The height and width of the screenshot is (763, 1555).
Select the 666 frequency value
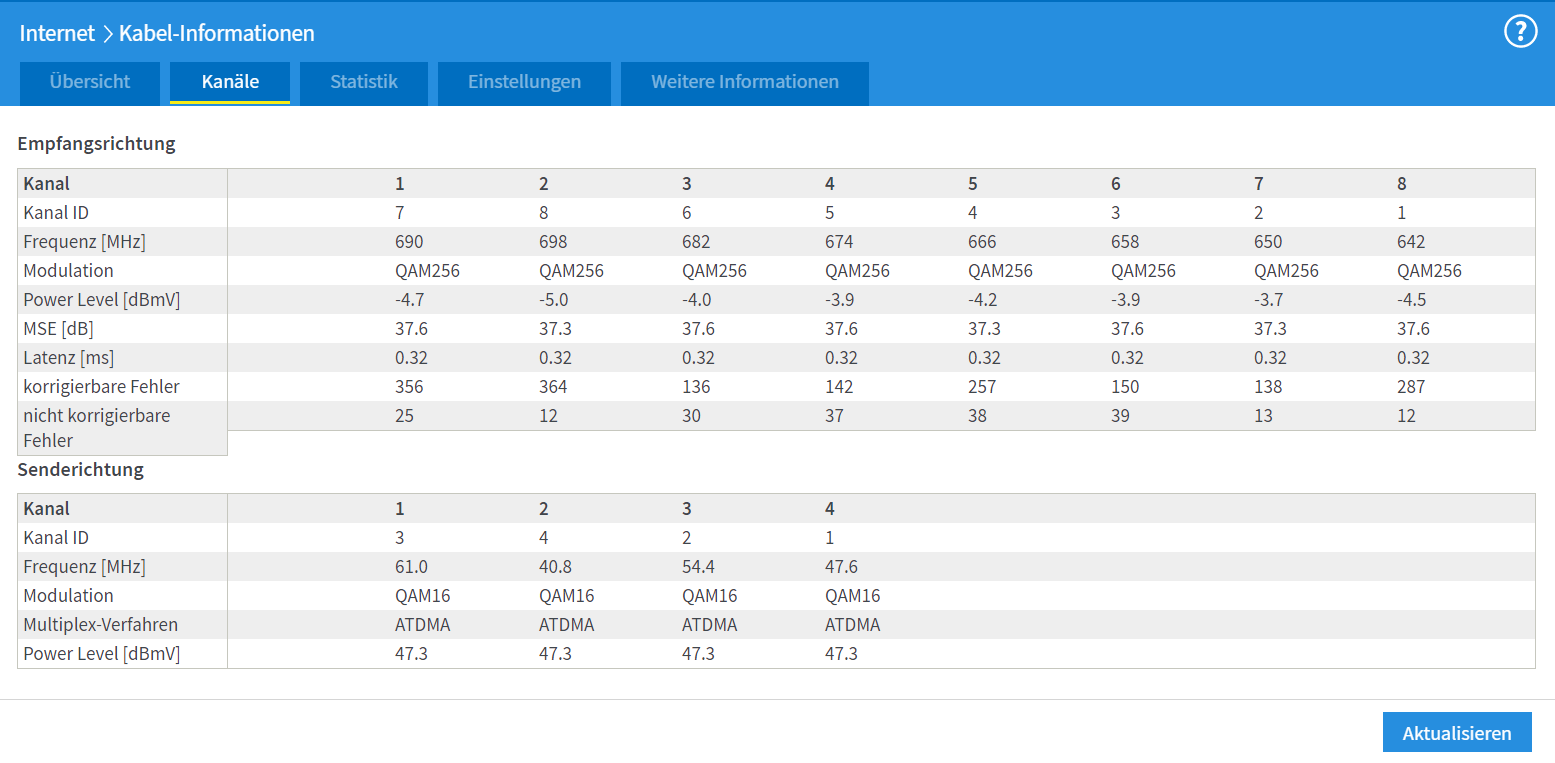(982, 242)
